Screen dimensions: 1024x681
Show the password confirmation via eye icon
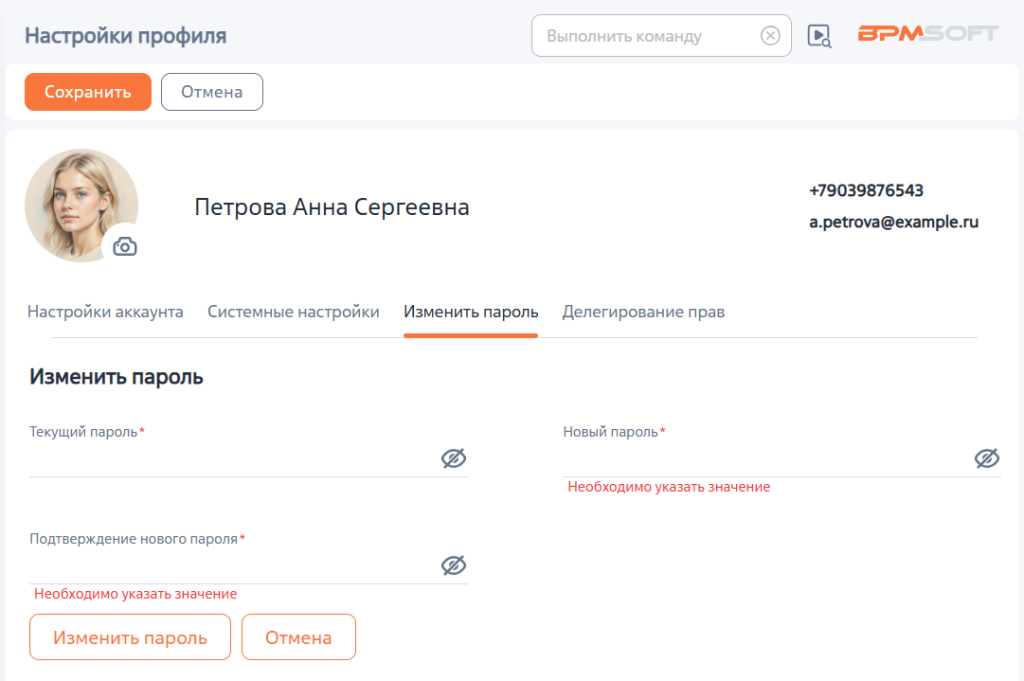click(x=453, y=565)
